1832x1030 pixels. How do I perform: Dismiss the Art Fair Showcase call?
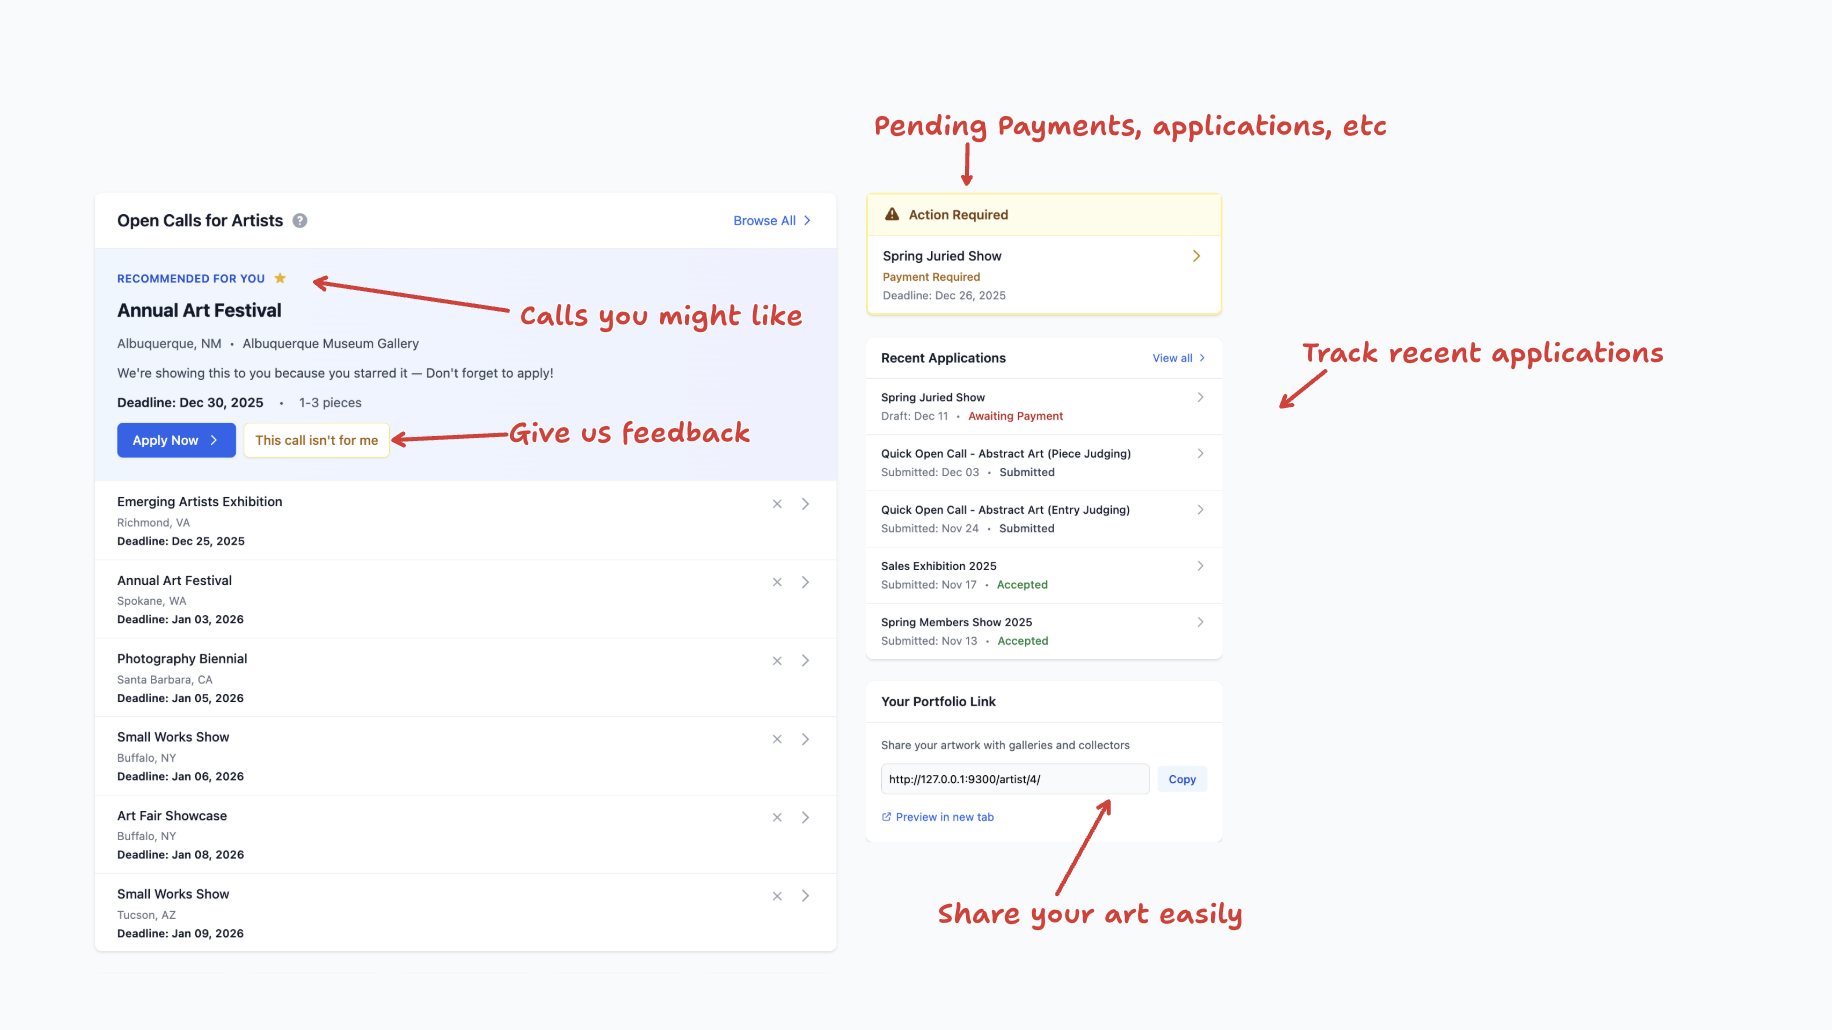pyautogui.click(x=777, y=817)
